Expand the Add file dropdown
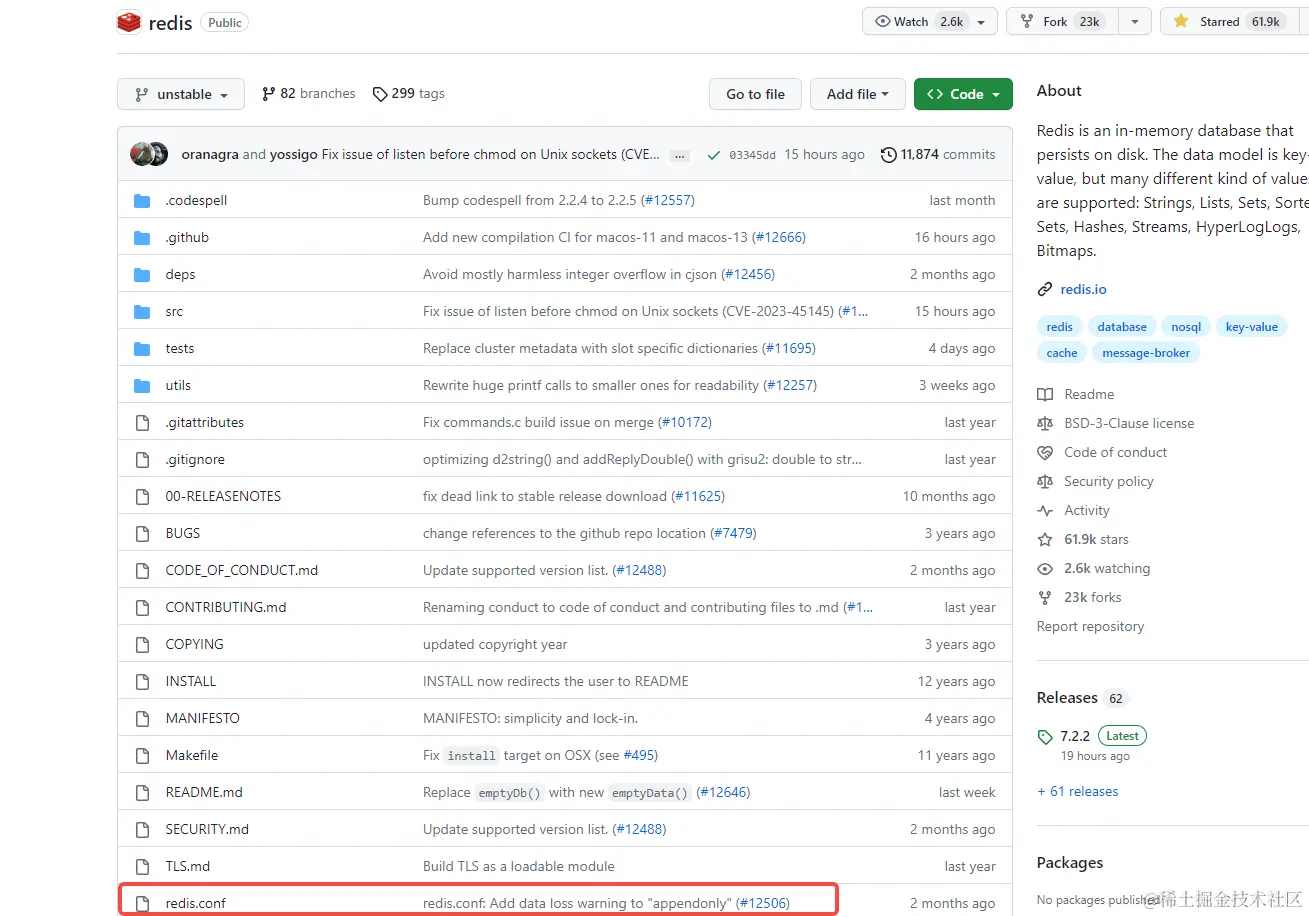 tap(857, 94)
